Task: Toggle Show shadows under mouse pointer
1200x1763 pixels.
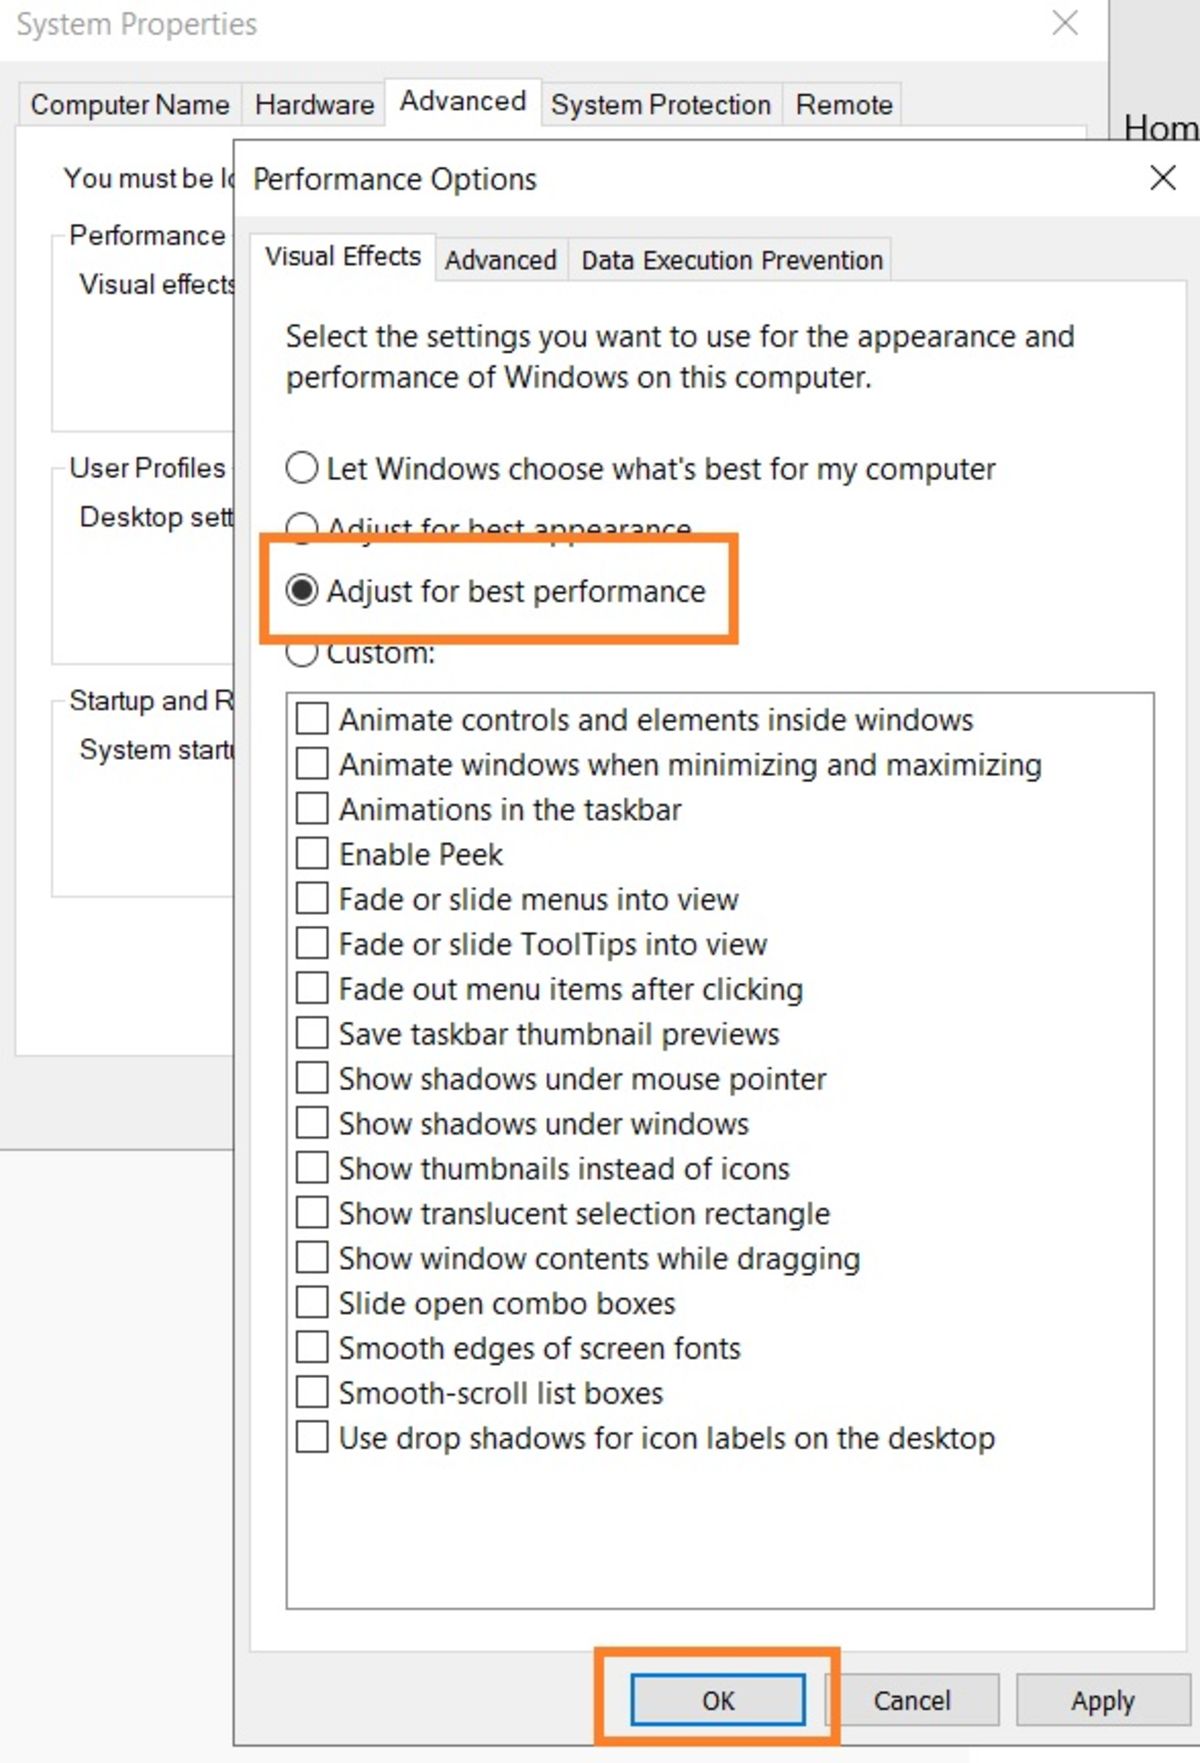Action: 312,1078
